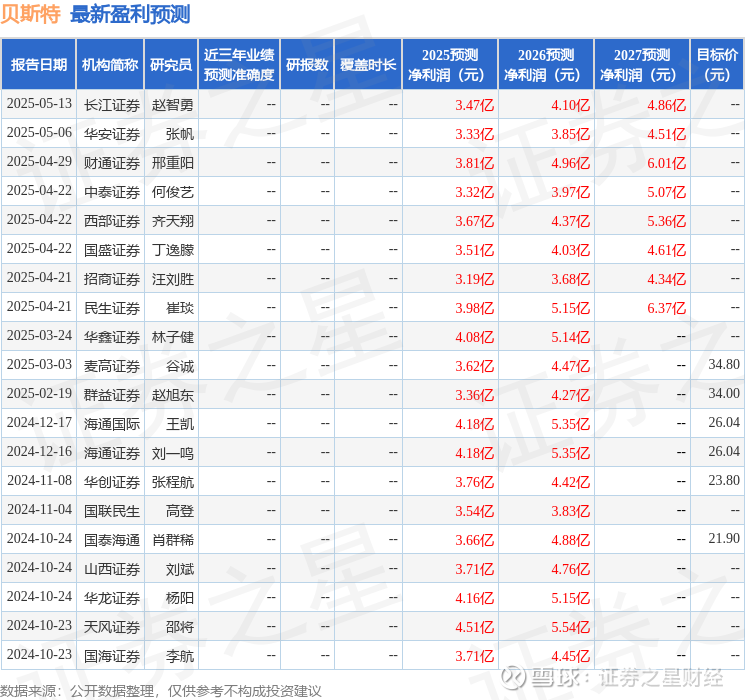Click the 4.86亿 value in 长江证券 row

[x=666, y=105]
